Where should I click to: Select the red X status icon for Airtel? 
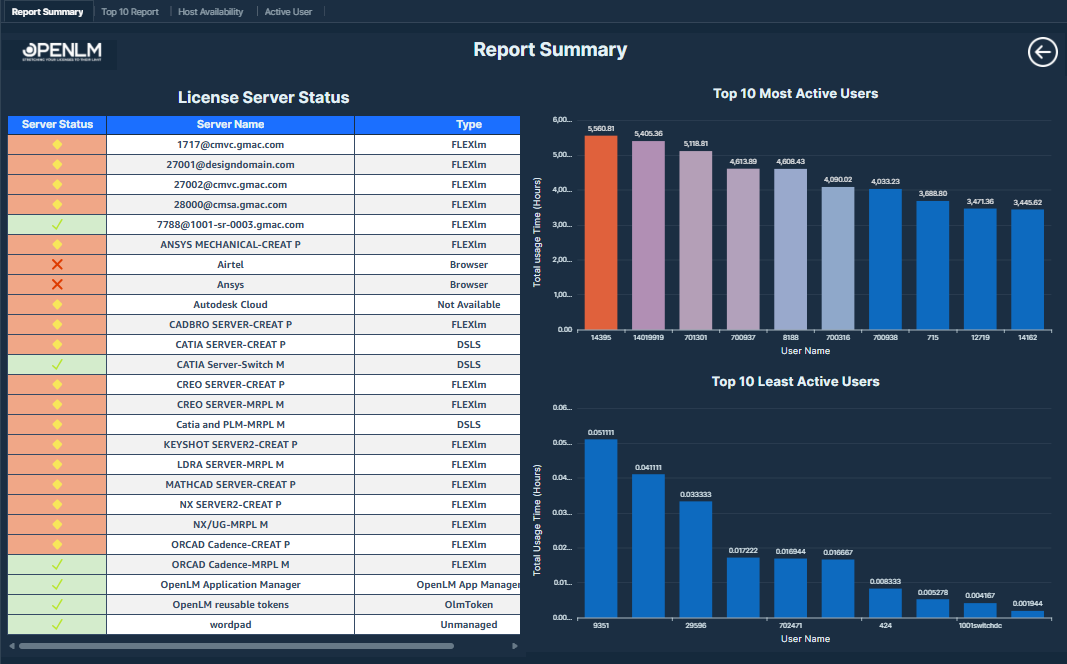click(56, 264)
